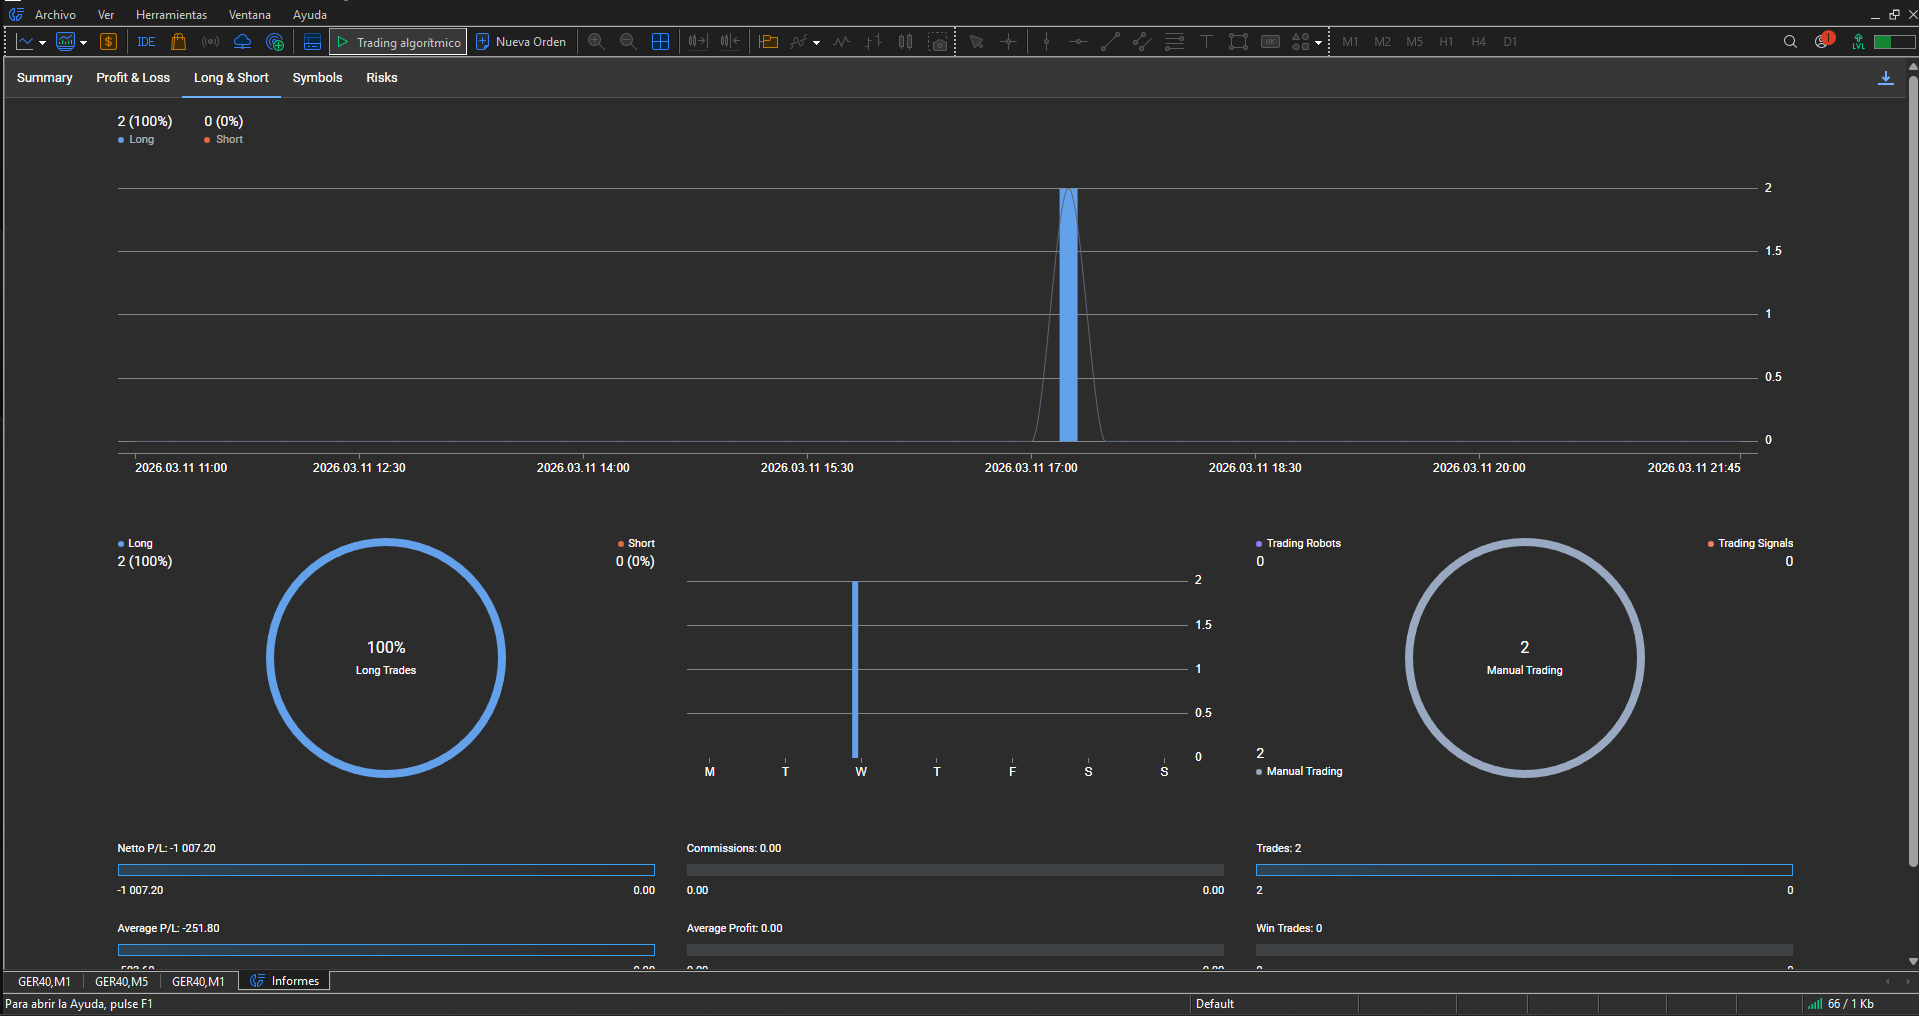Switch to the GER40,M5 chart tab
The width and height of the screenshot is (1919, 1016).
[121, 982]
